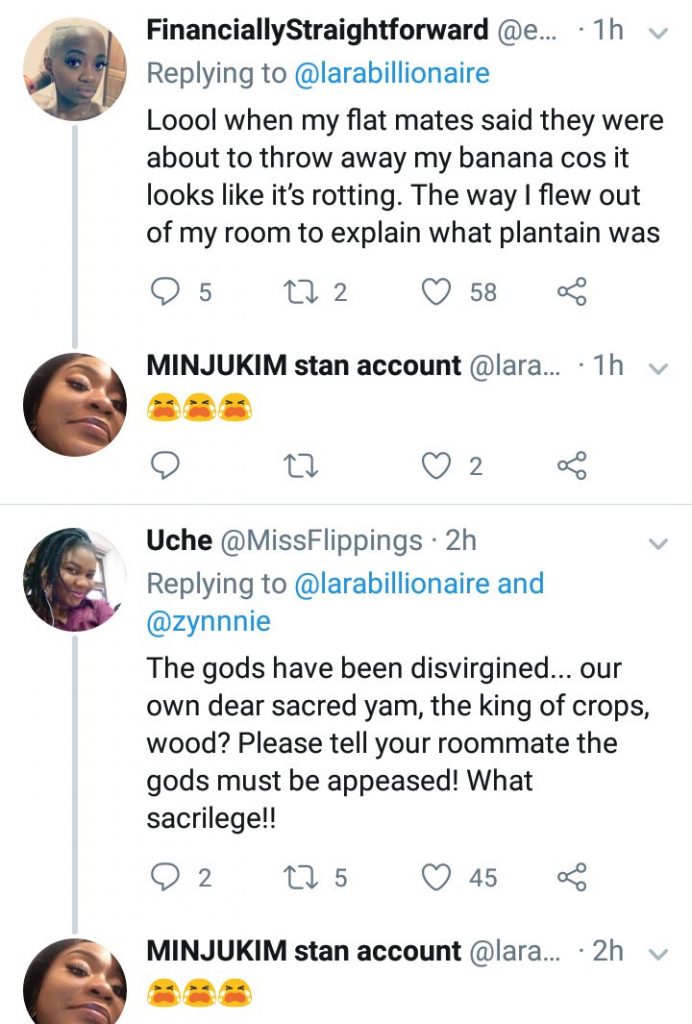This screenshot has height=1024, width=692.
Task: Like the tweet with 2 likes
Action: pos(436,465)
